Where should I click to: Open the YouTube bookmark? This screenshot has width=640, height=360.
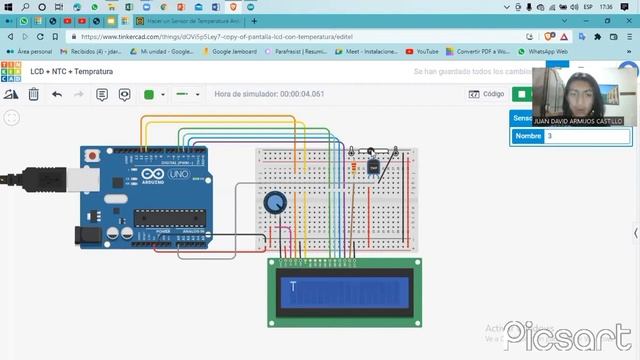point(422,52)
